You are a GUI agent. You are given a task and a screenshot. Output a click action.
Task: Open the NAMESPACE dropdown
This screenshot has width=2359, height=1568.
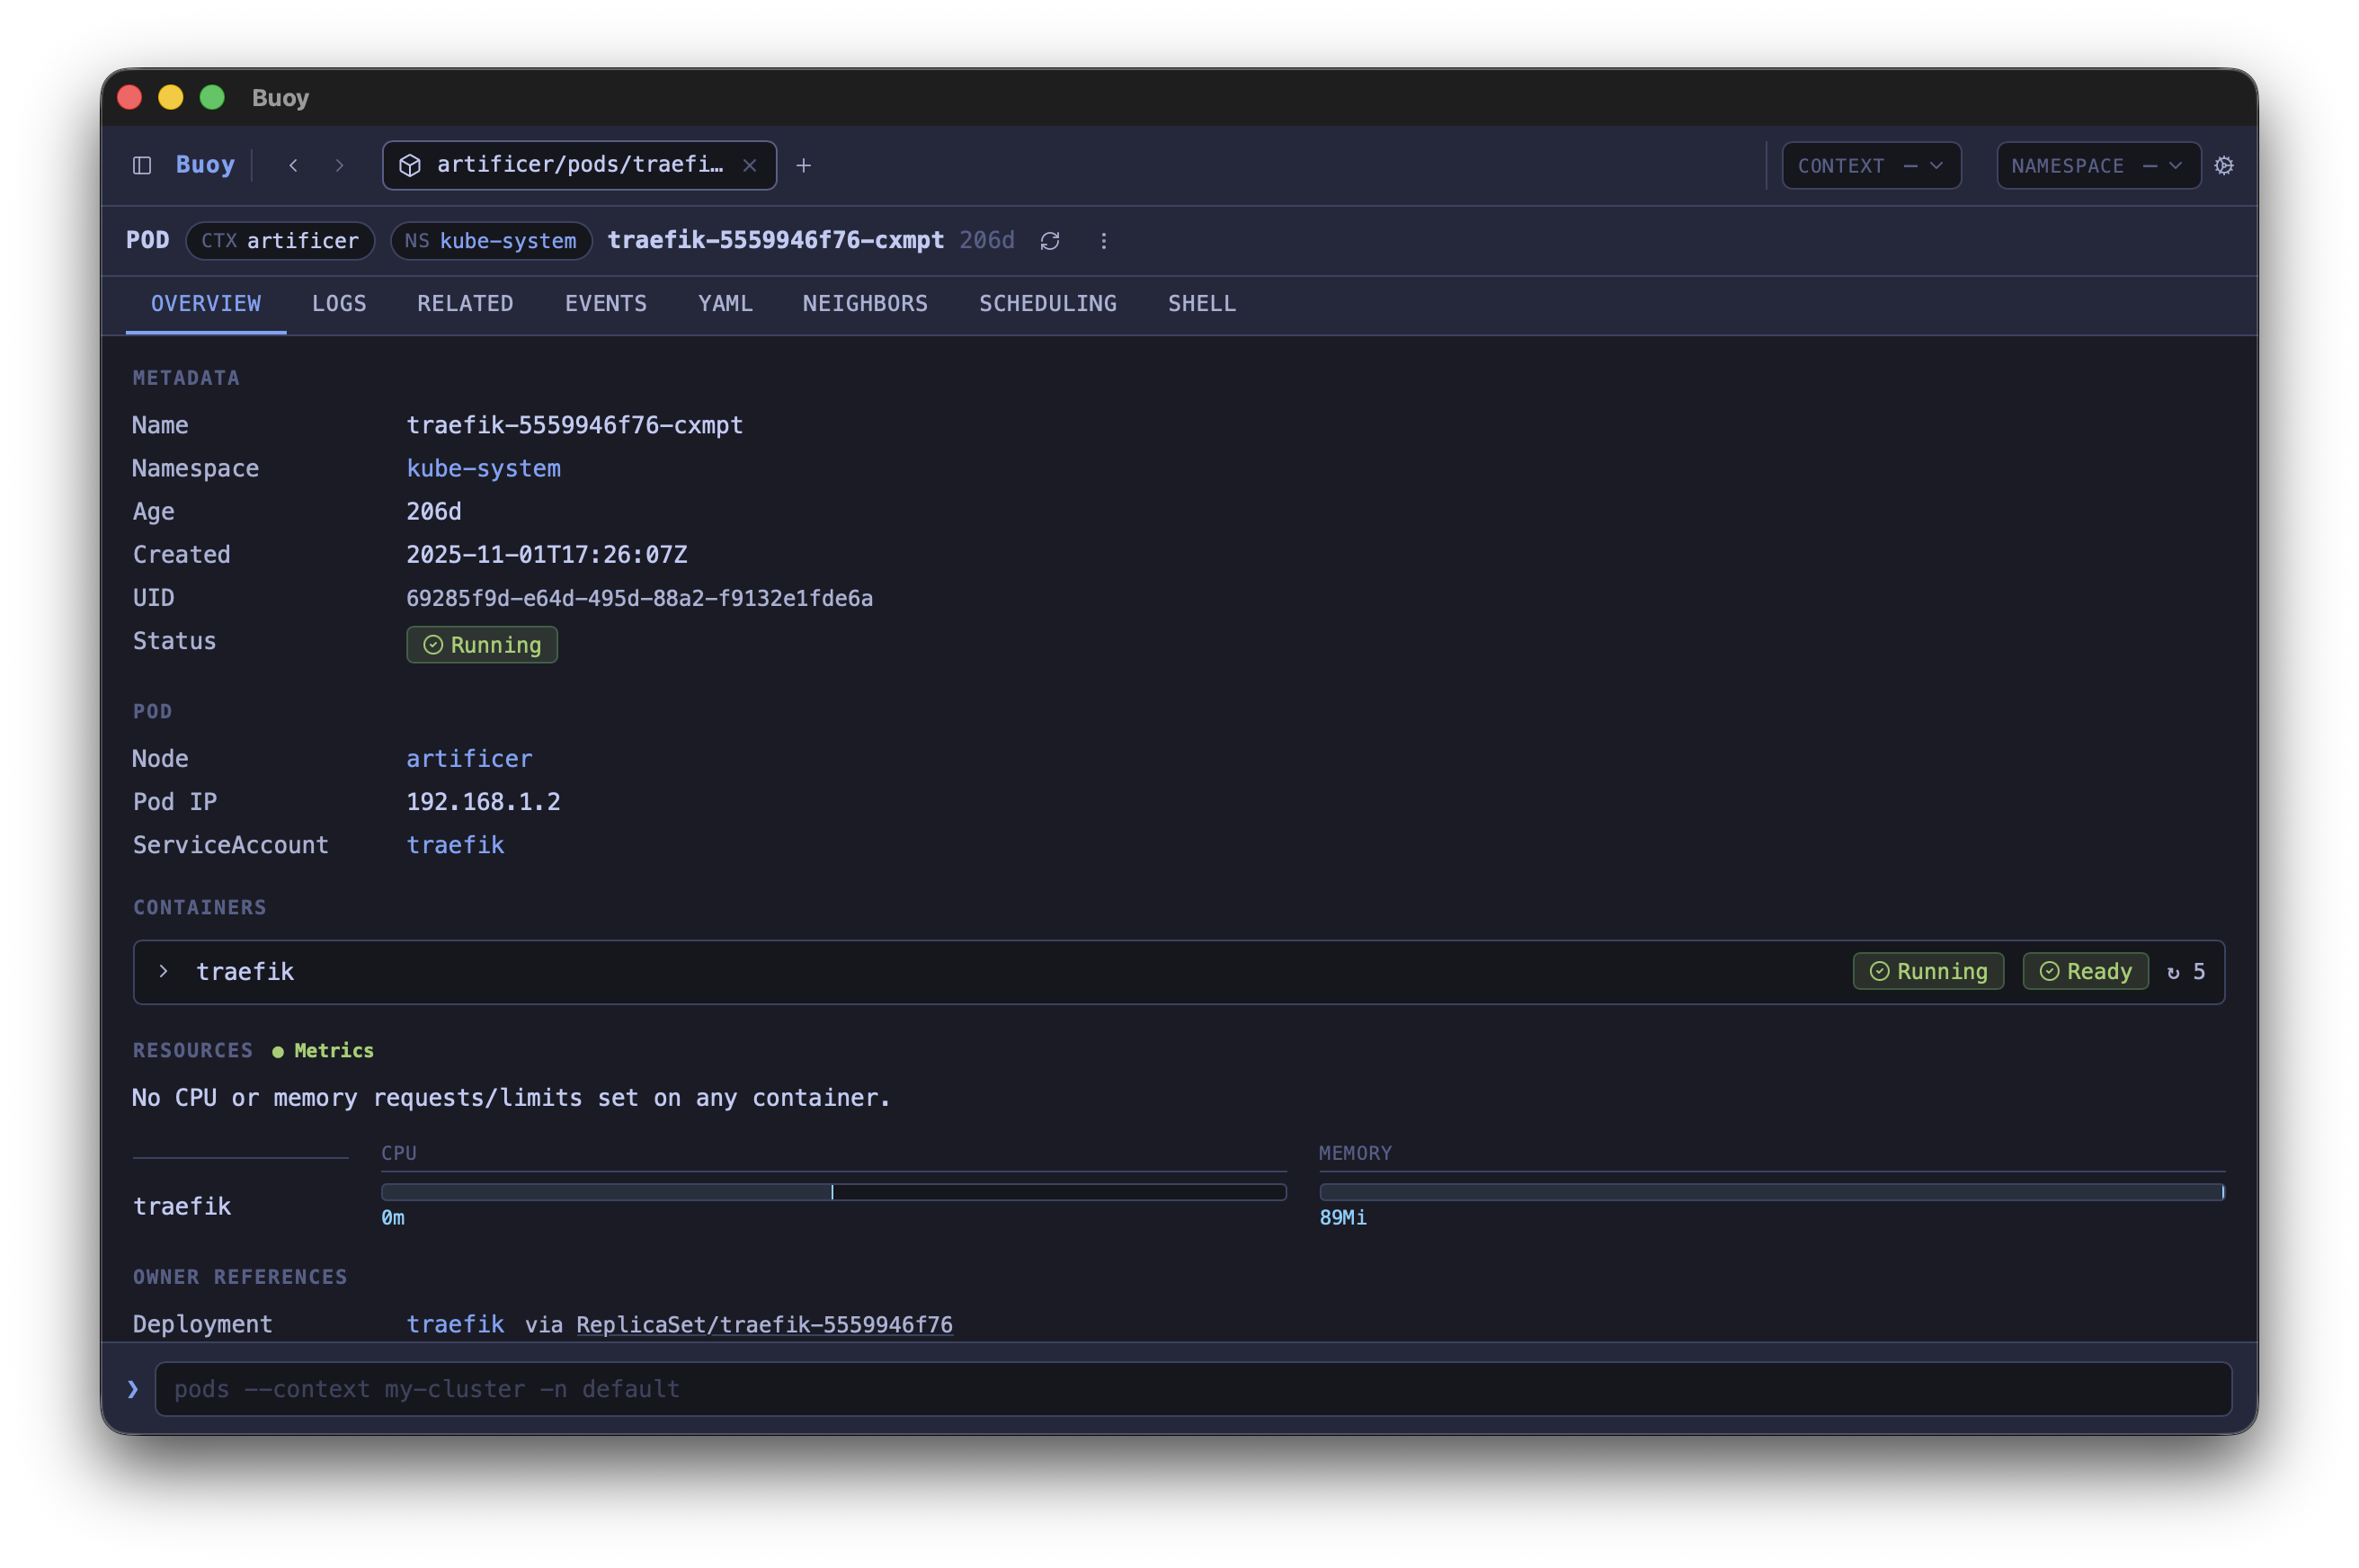(2097, 165)
